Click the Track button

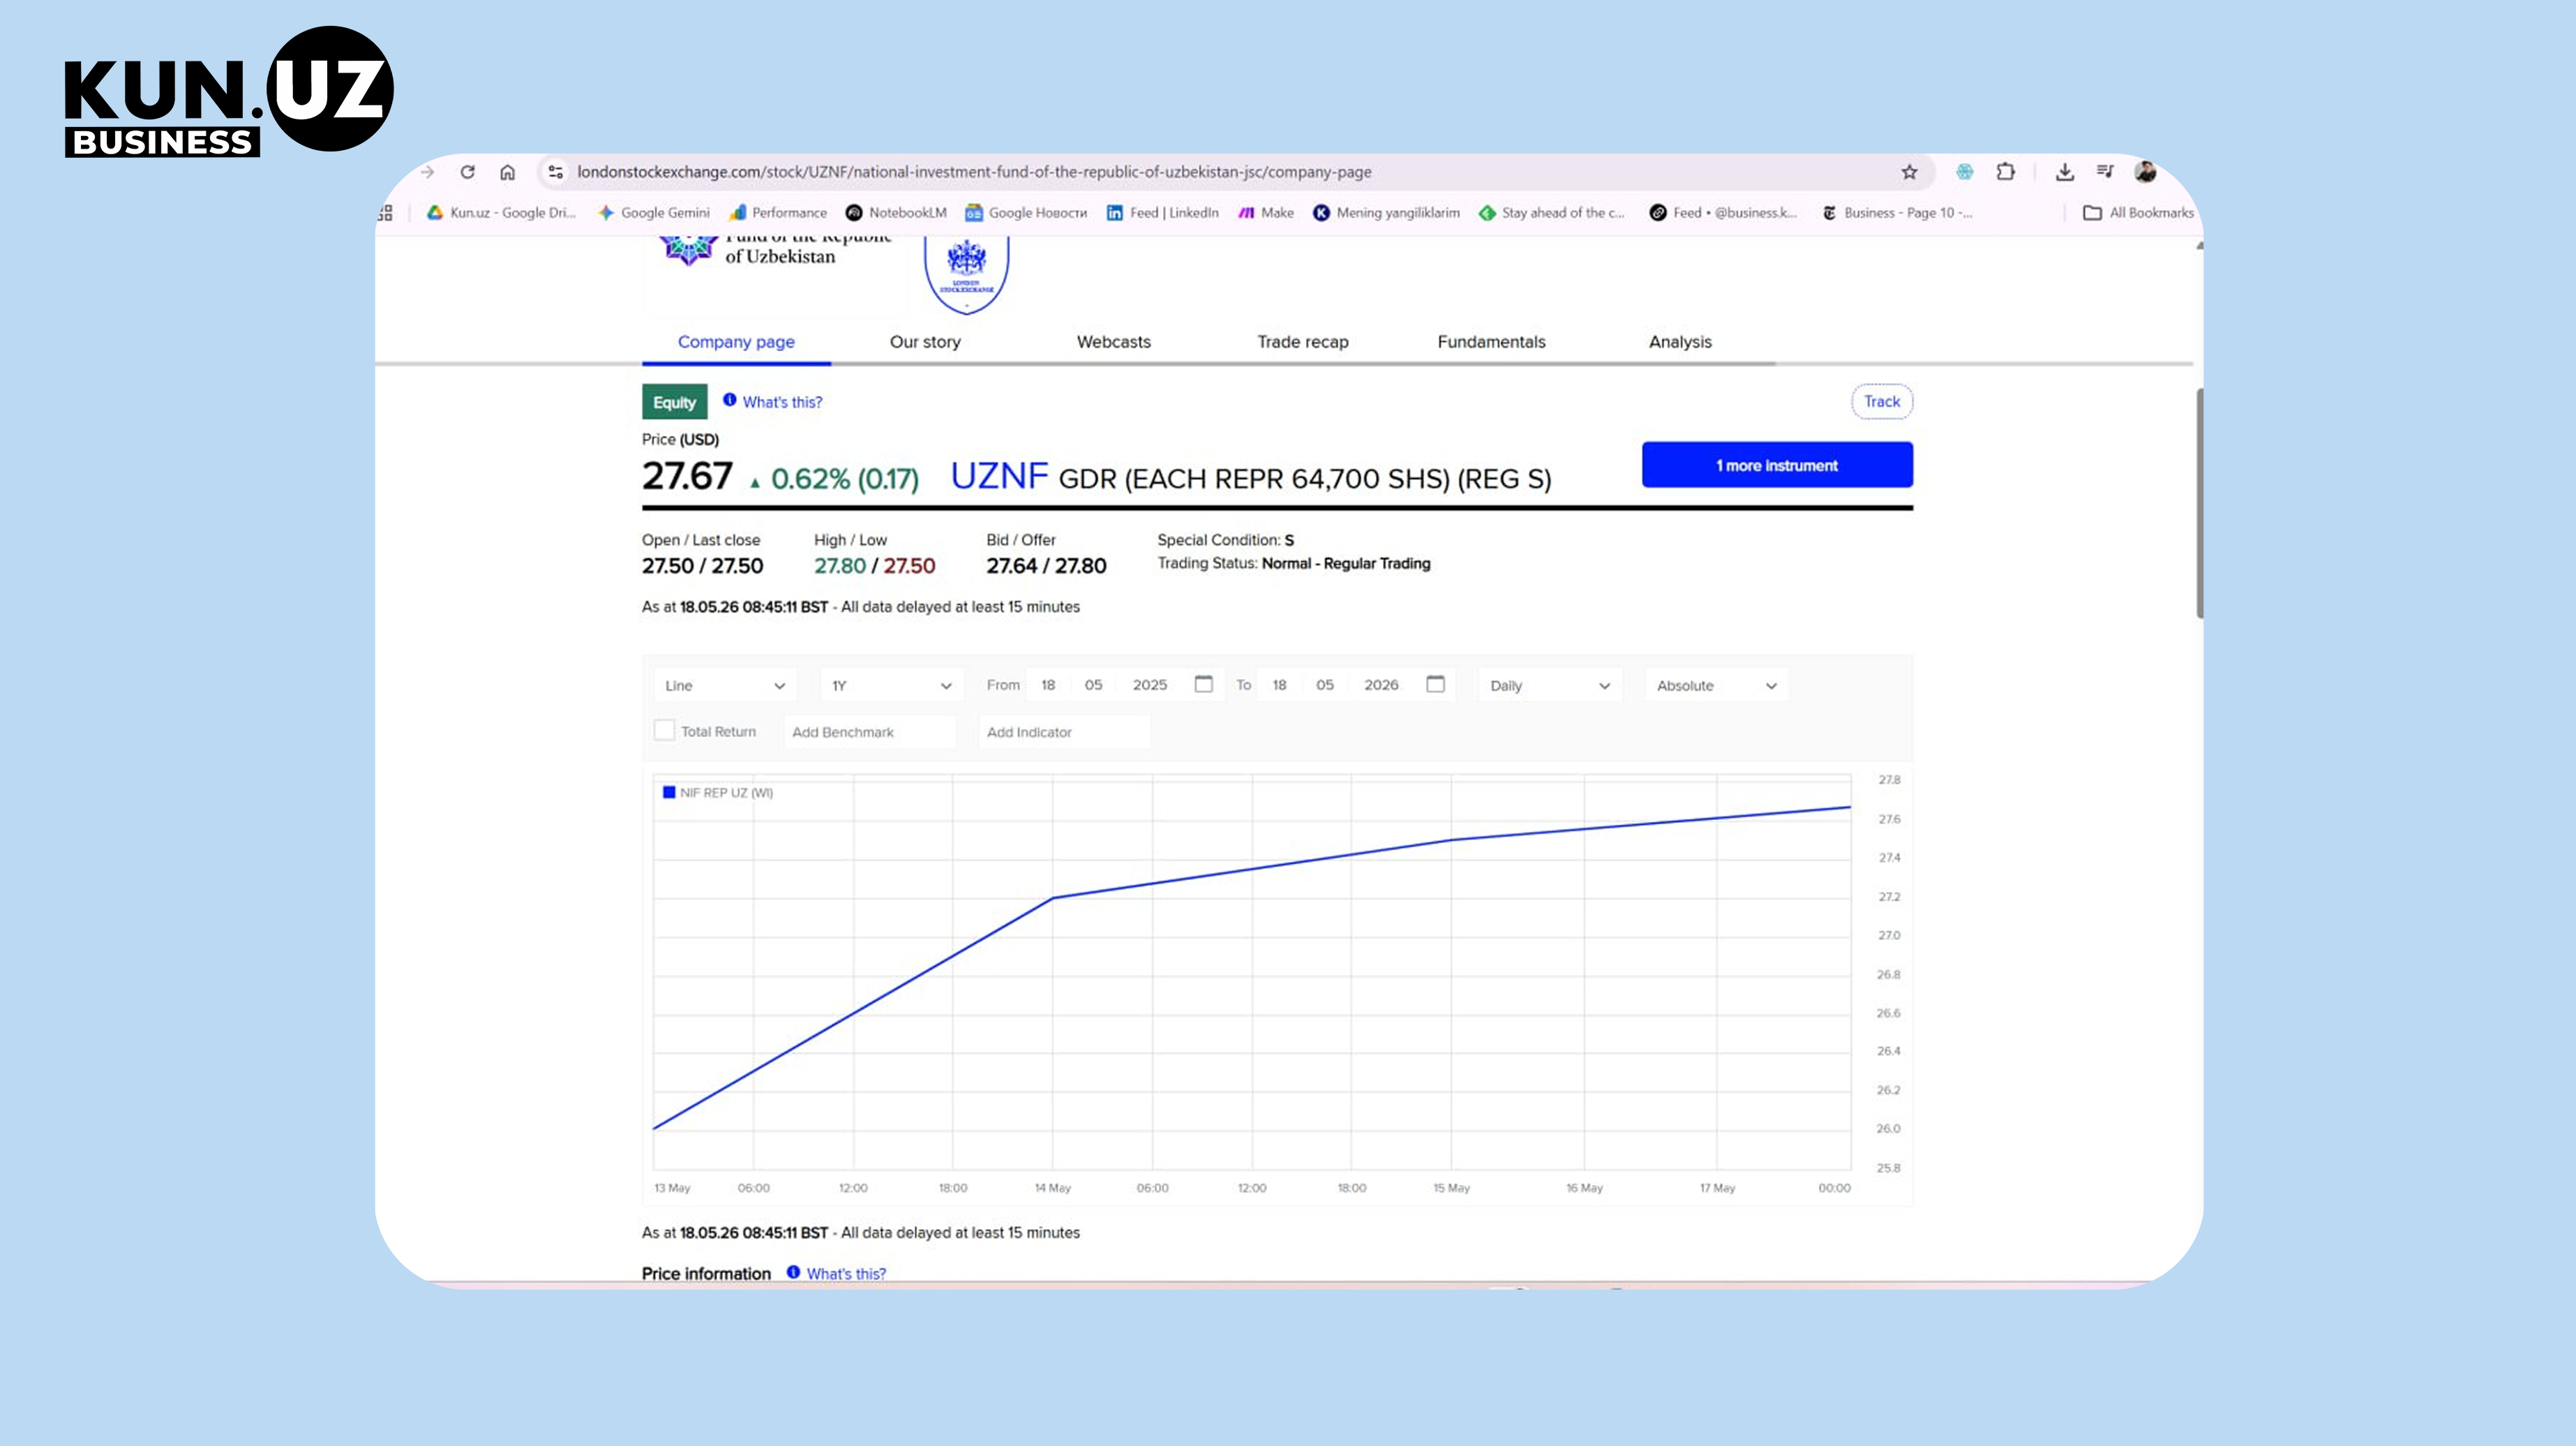1882,401
